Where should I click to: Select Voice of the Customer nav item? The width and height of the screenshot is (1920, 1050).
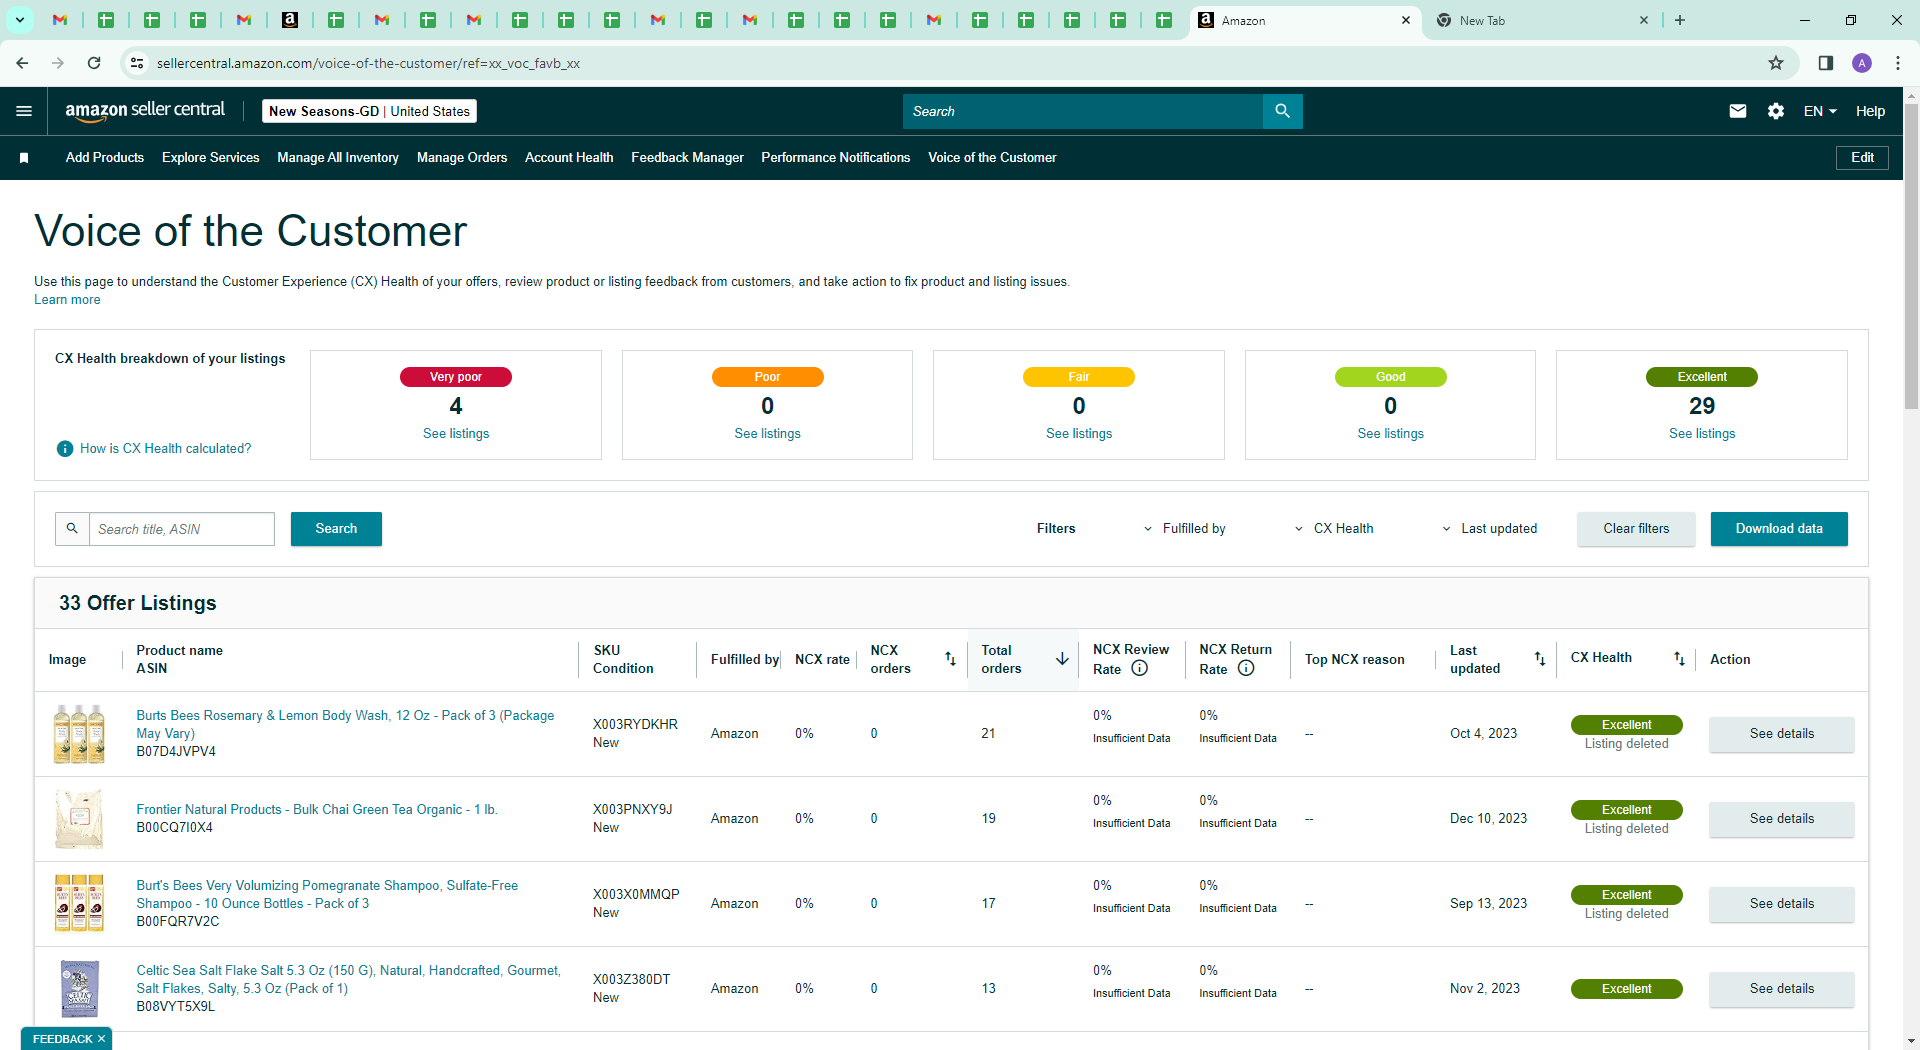tap(992, 158)
